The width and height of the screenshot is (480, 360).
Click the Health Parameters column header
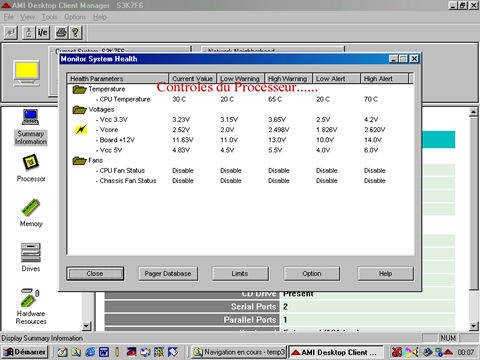point(118,79)
